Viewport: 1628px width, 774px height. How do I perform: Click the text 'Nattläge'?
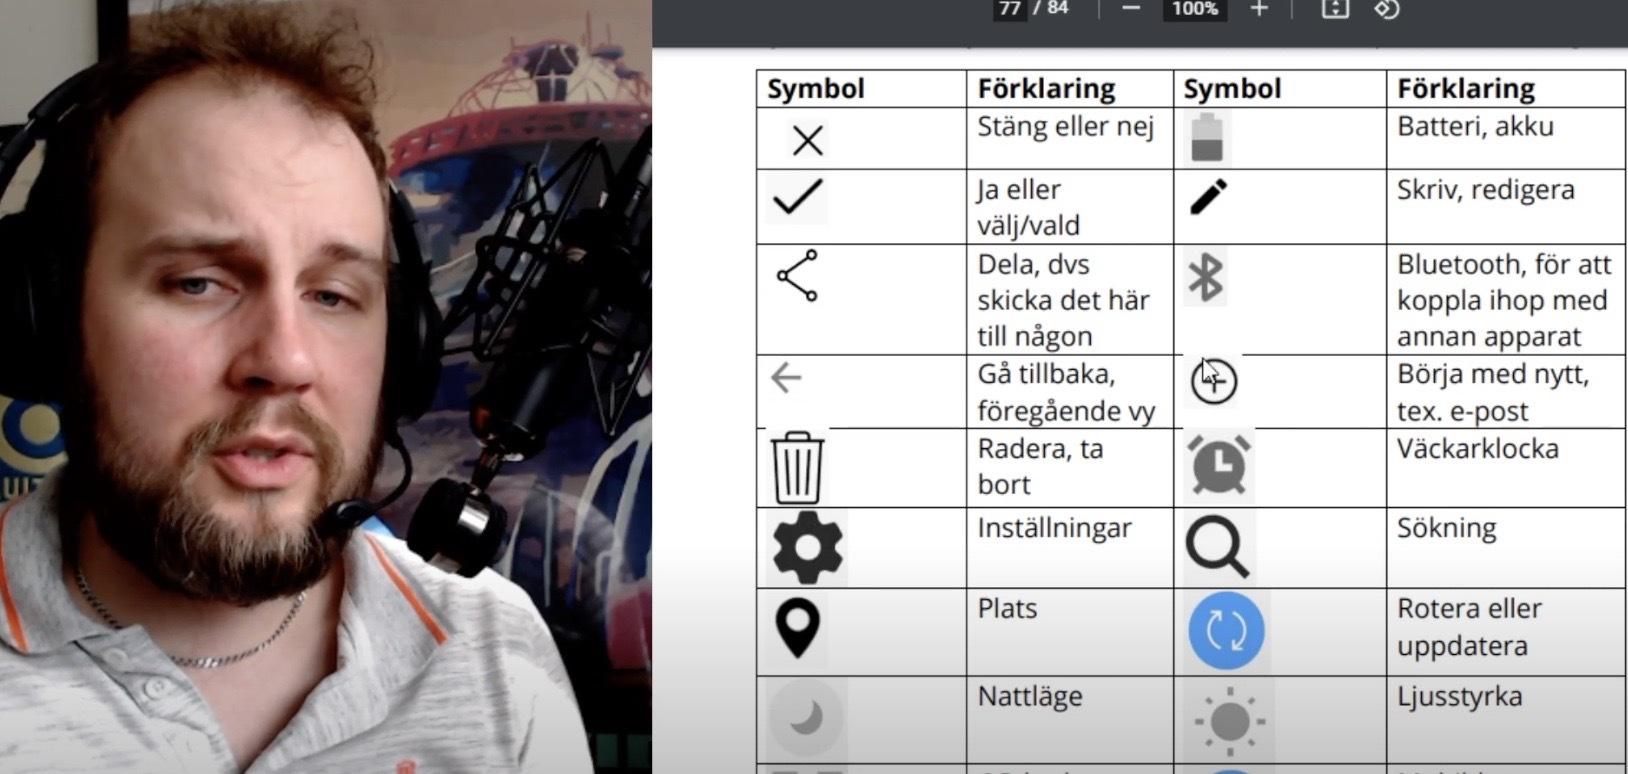1030,696
